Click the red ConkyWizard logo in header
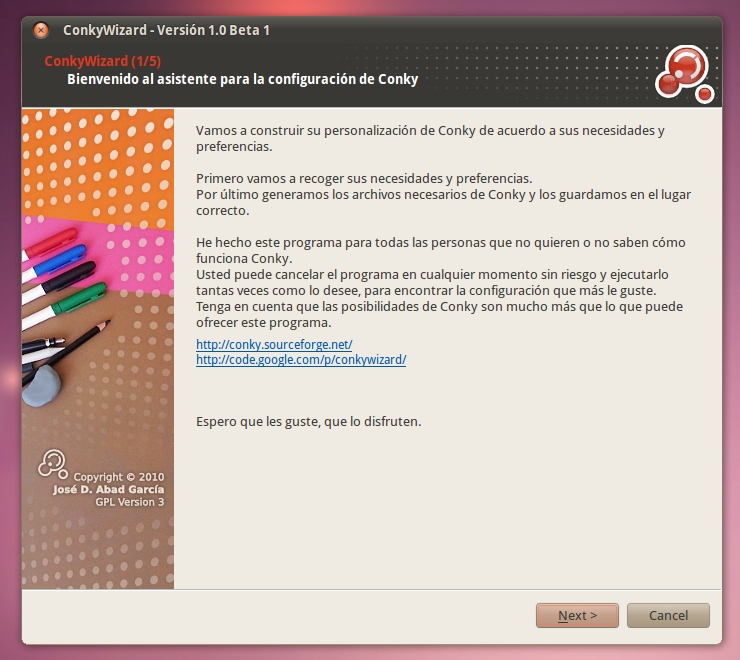This screenshot has width=740, height=660. [684, 74]
